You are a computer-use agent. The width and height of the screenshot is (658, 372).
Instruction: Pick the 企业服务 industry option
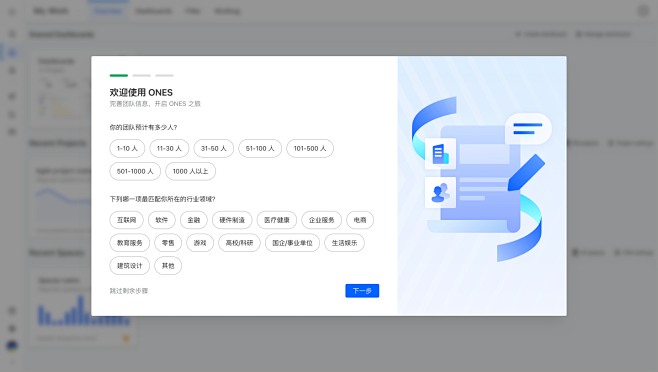pos(321,220)
